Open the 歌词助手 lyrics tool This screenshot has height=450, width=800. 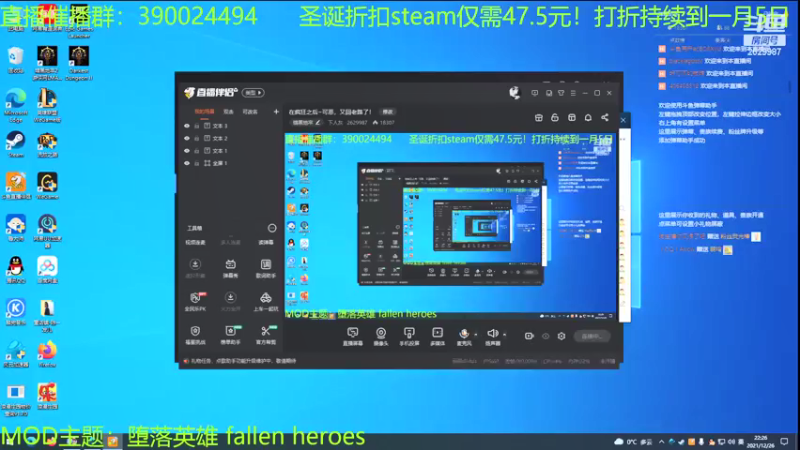pyautogui.click(x=266, y=268)
